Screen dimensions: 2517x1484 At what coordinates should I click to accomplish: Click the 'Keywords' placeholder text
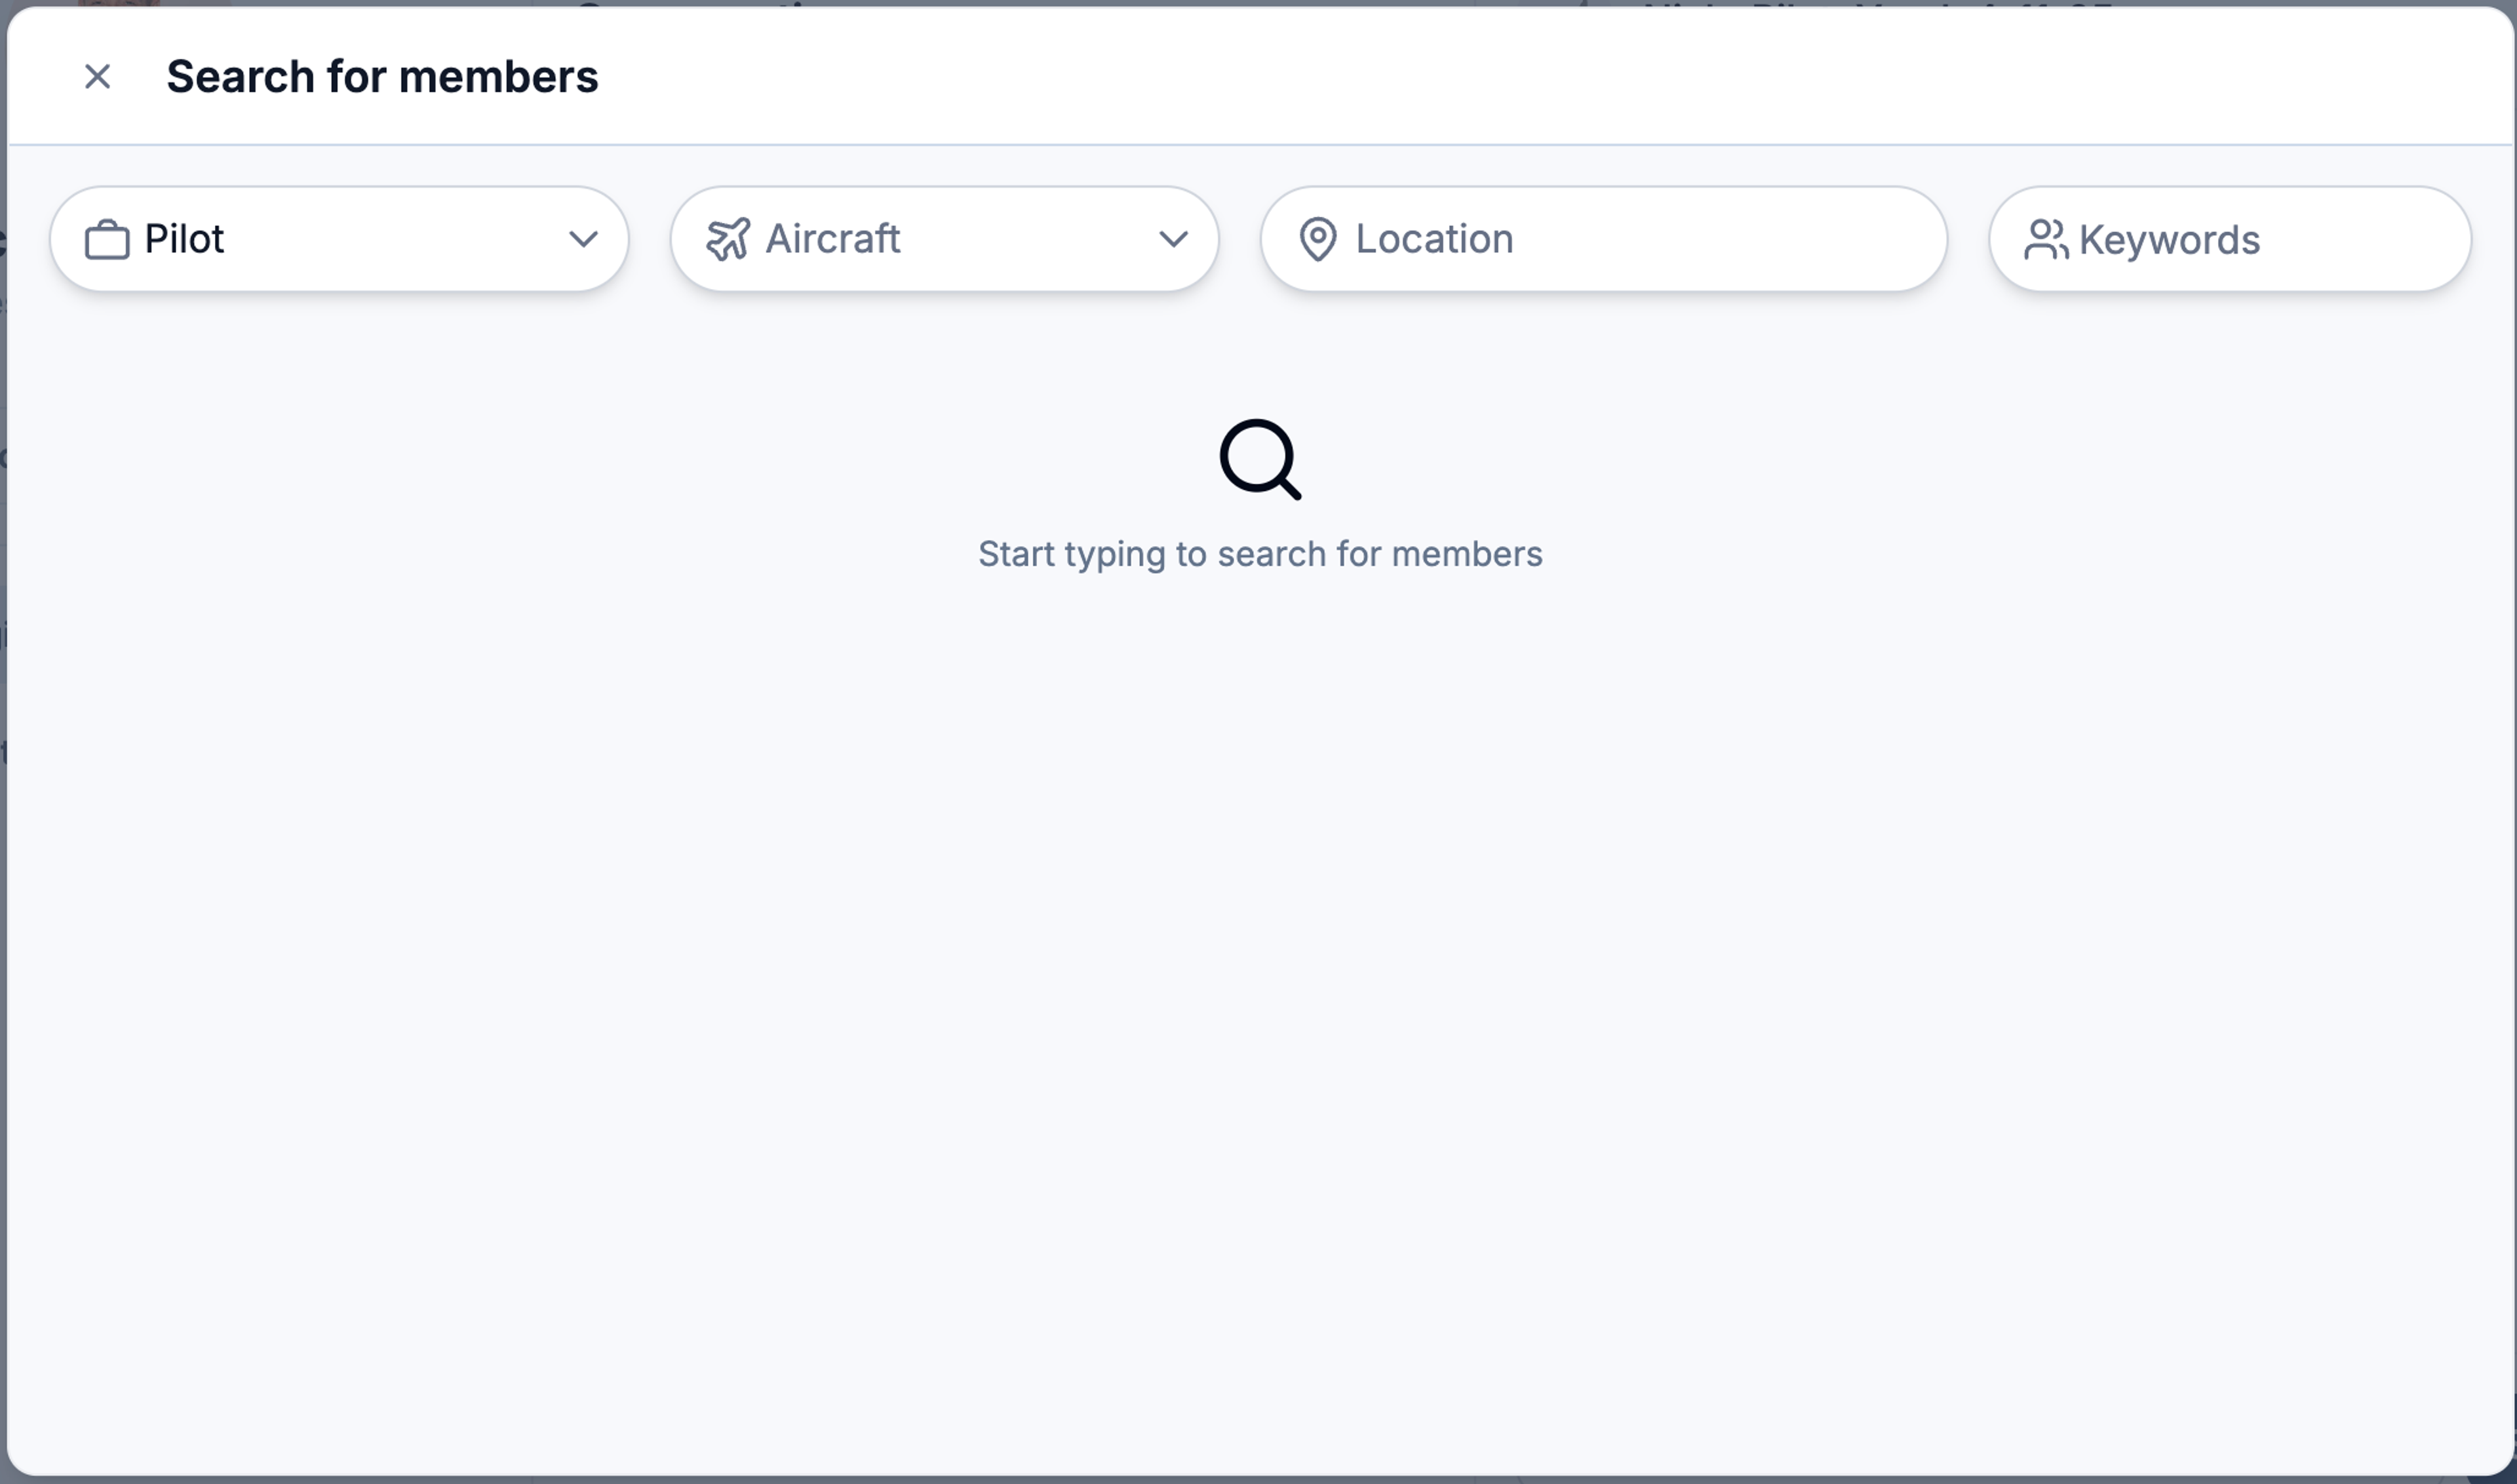click(x=2169, y=240)
